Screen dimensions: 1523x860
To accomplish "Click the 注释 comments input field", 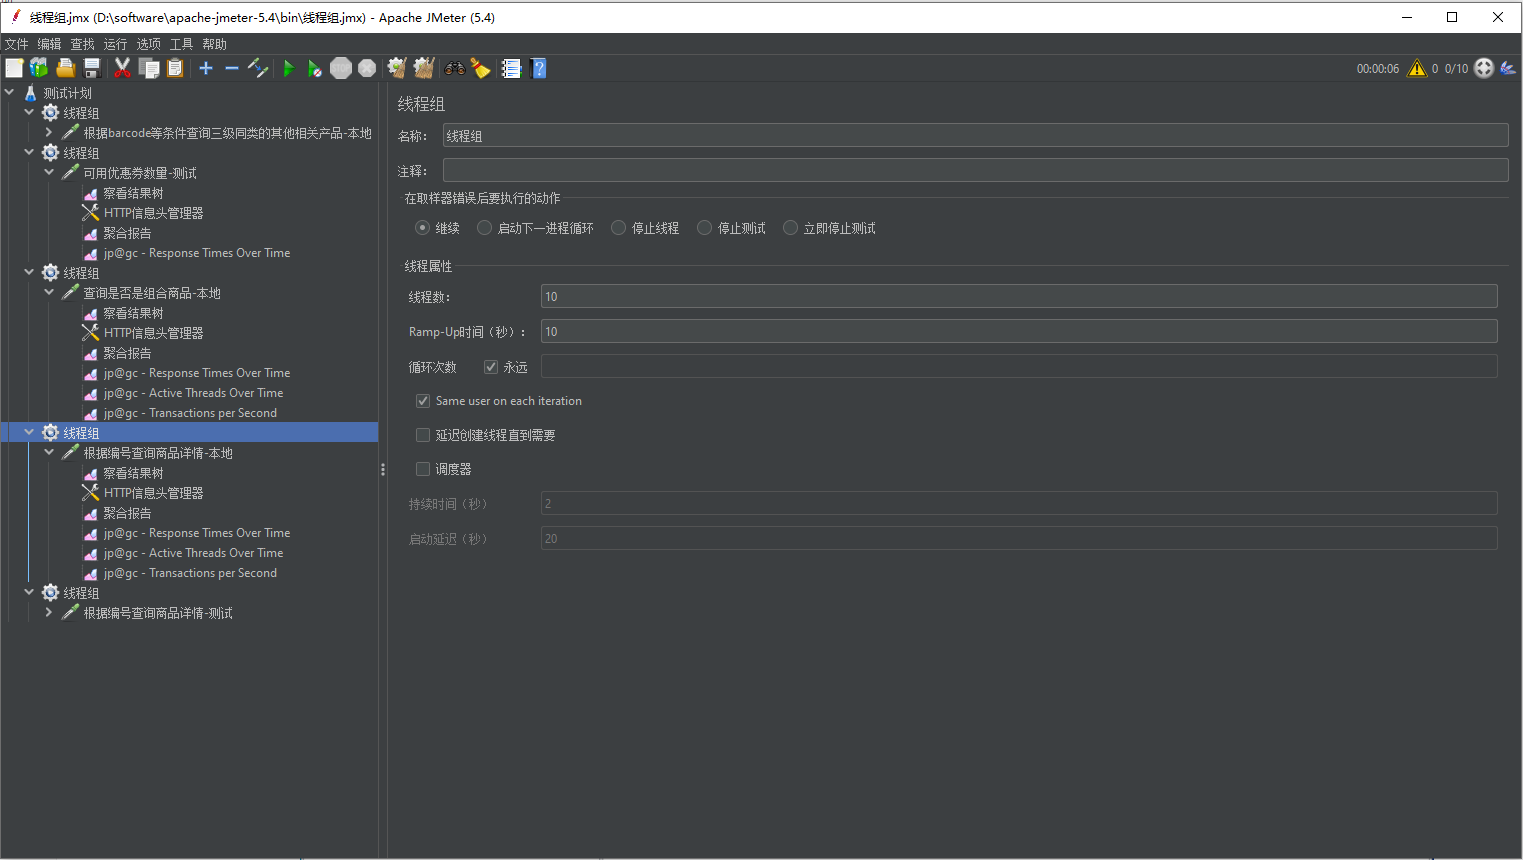I will pyautogui.click(x=975, y=170).
